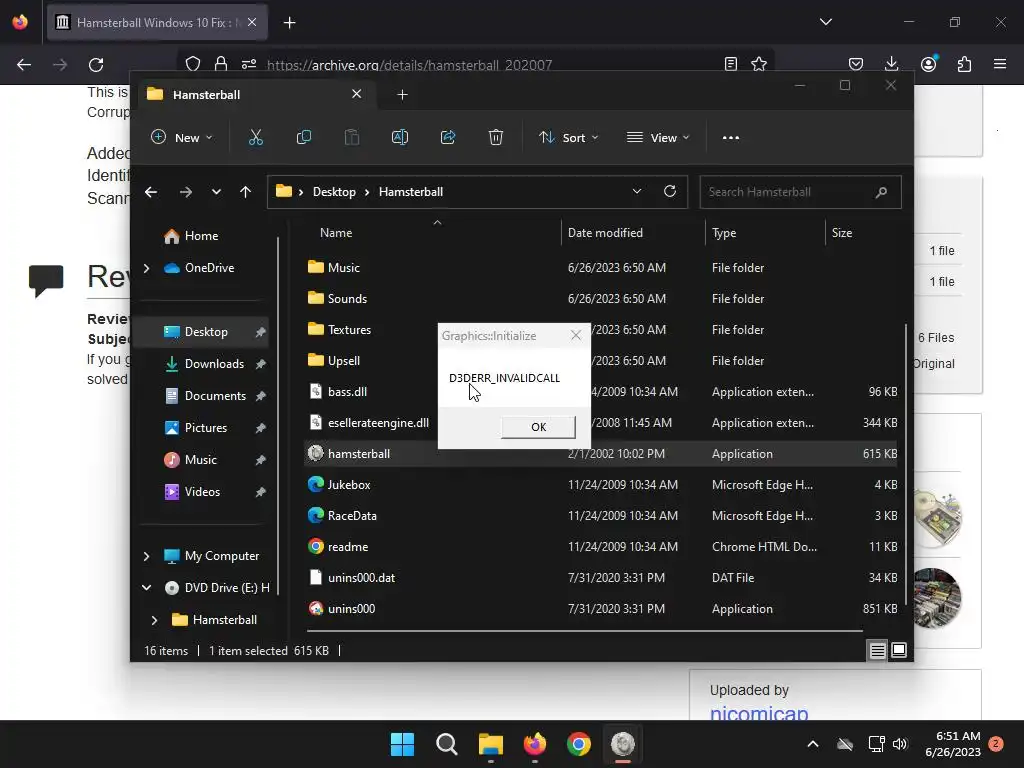Open Firefox hamburger application menu
The width and height of the screenshot is (1024, 768).
click(1000, 64)
